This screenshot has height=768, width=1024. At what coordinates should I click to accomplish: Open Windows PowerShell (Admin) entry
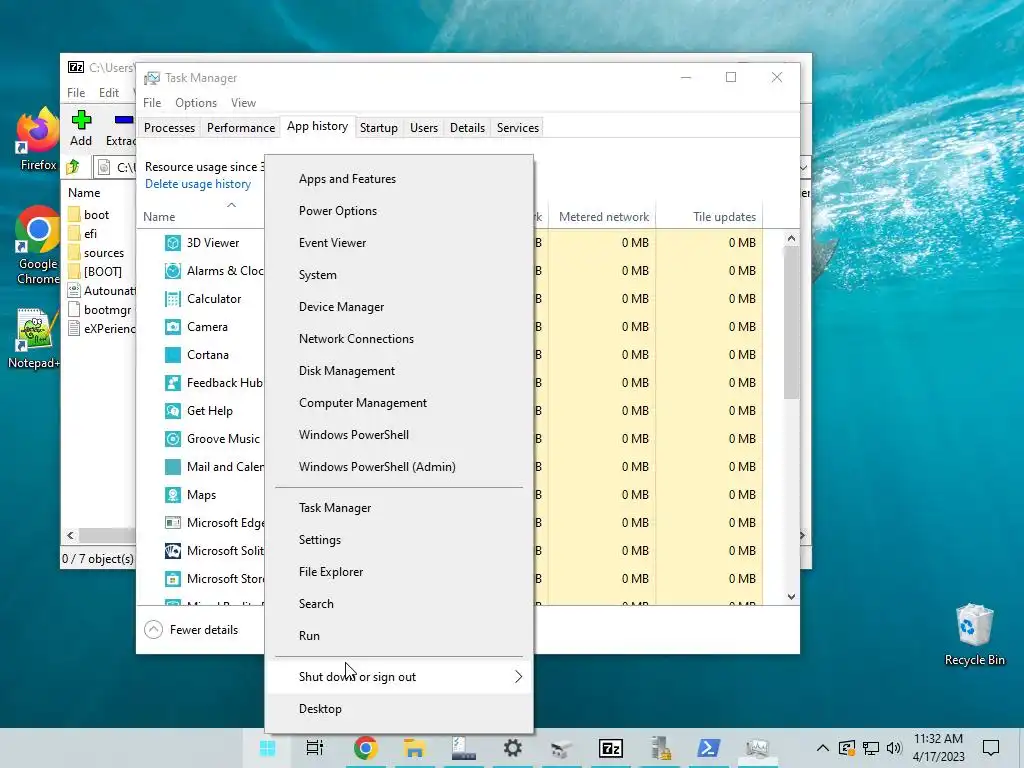tap(399, 467)
